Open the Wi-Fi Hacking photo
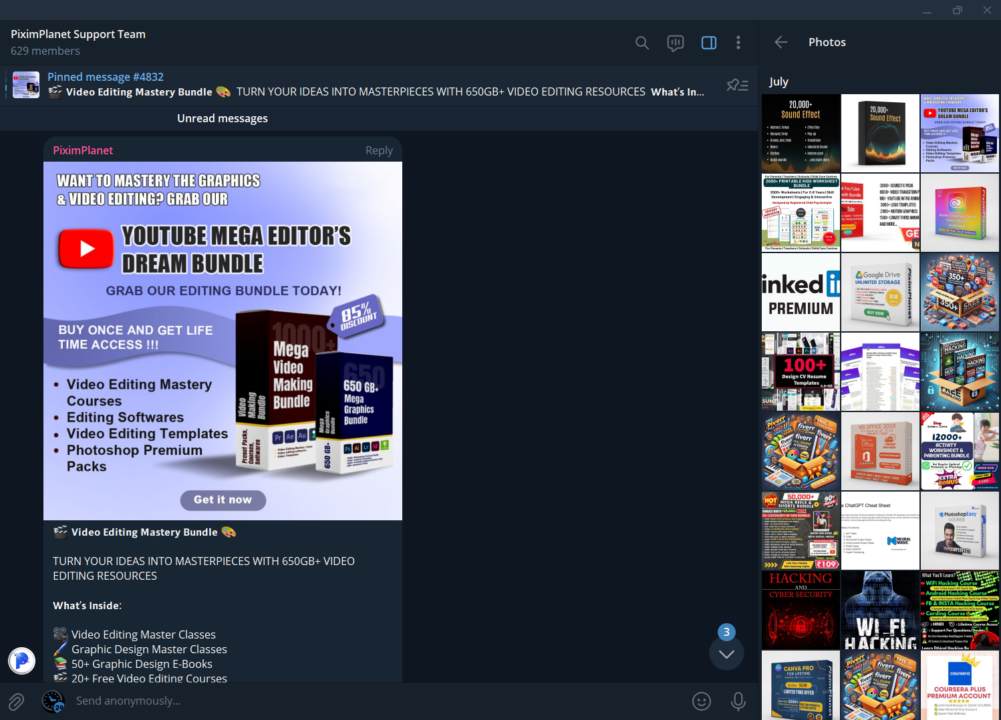Image resolution: width=1001 pixels, height=720 pixels. (880, 610)
